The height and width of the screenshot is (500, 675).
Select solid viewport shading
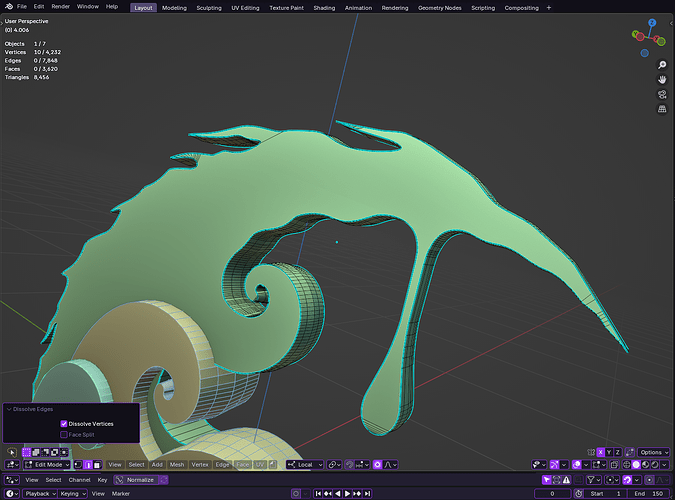[x=636, y=465]
